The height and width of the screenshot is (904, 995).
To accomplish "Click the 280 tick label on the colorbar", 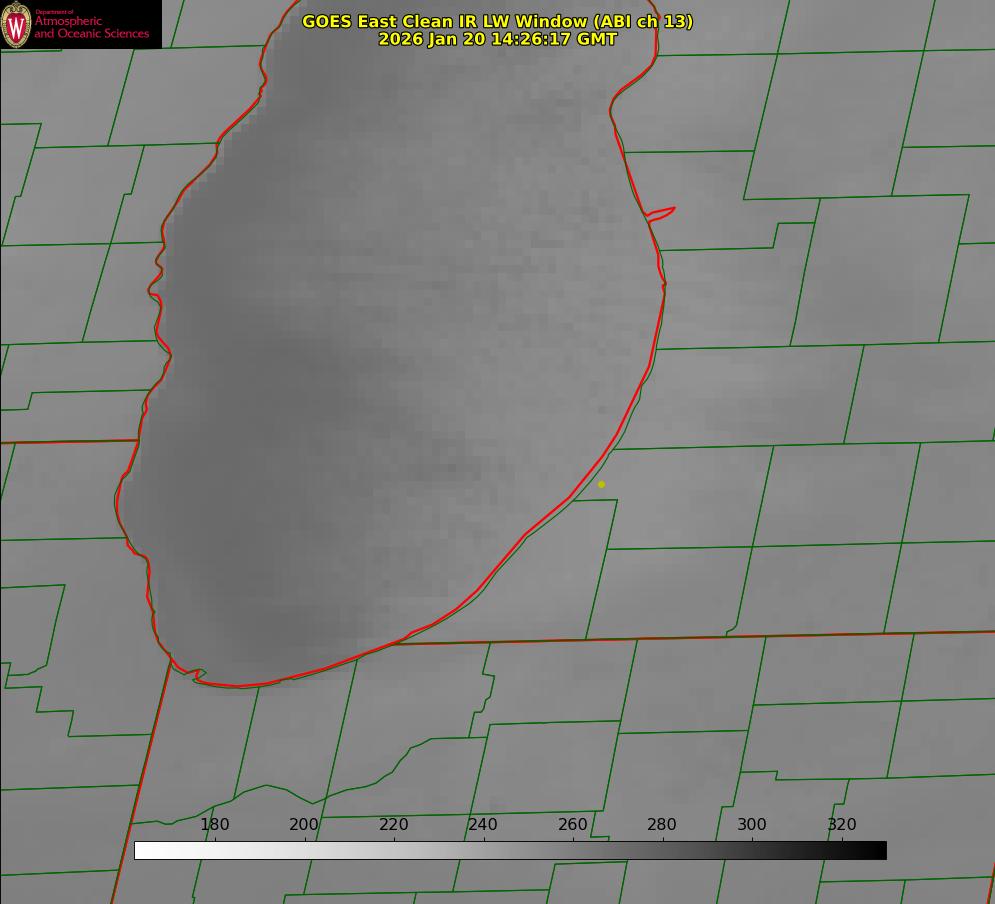I will pyautogui.click(x=662, y=825).
